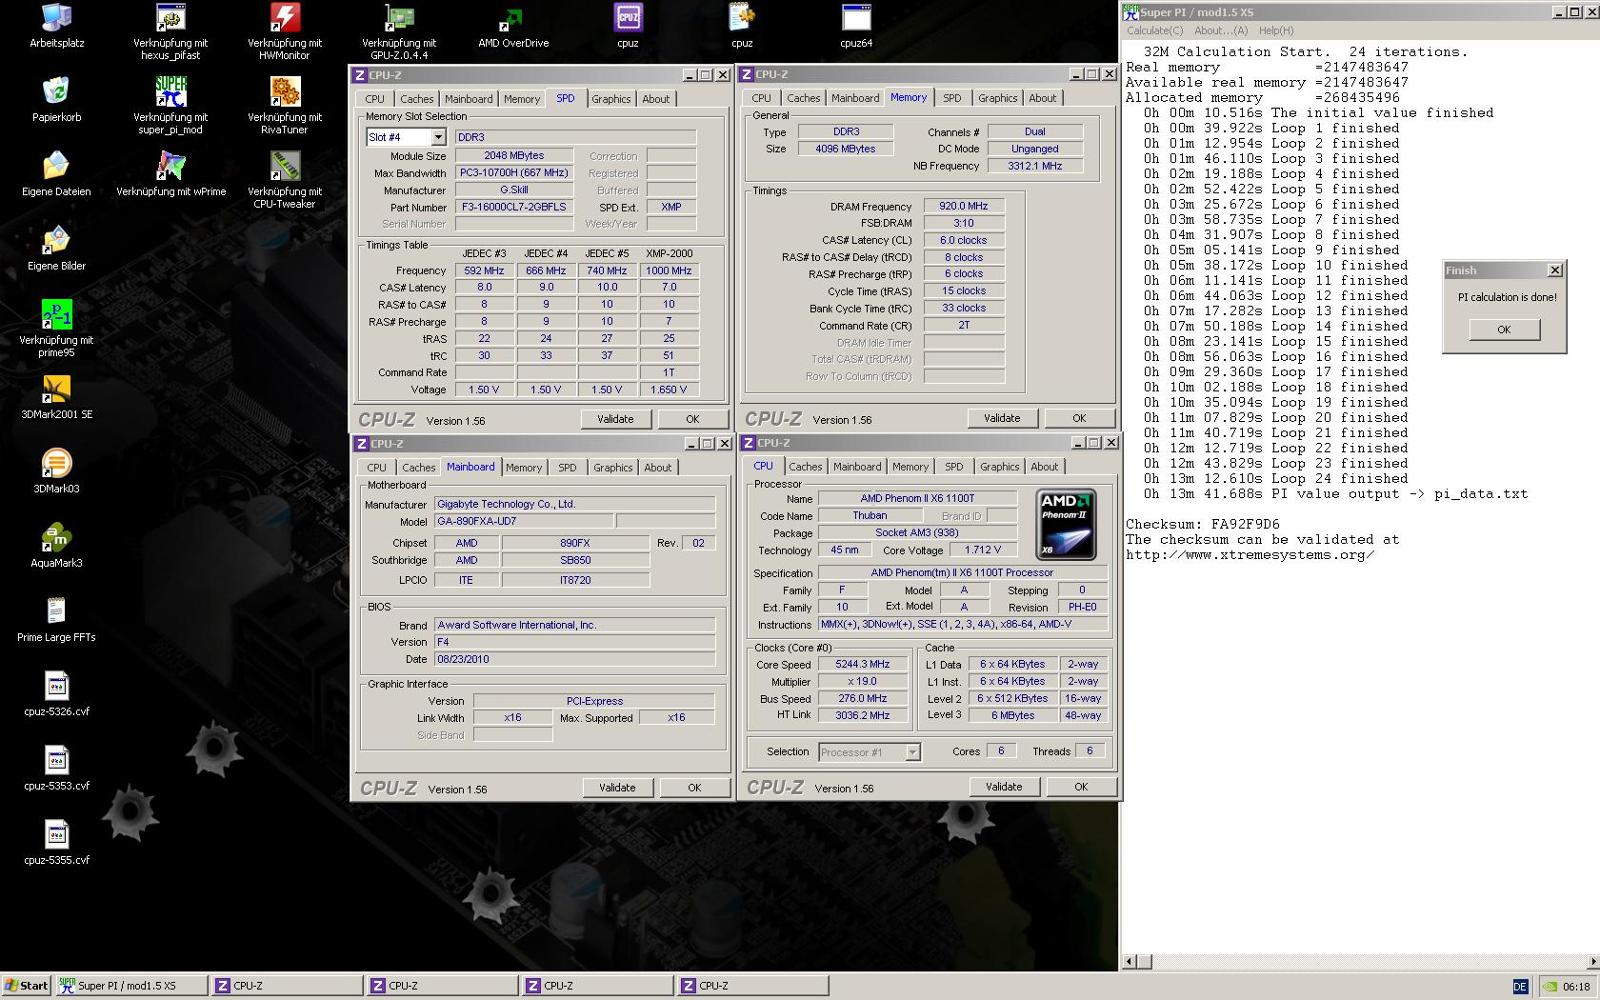Click the DE language indicator in tray
Screen dimensions: 1600x1000
coord(1520,987)
